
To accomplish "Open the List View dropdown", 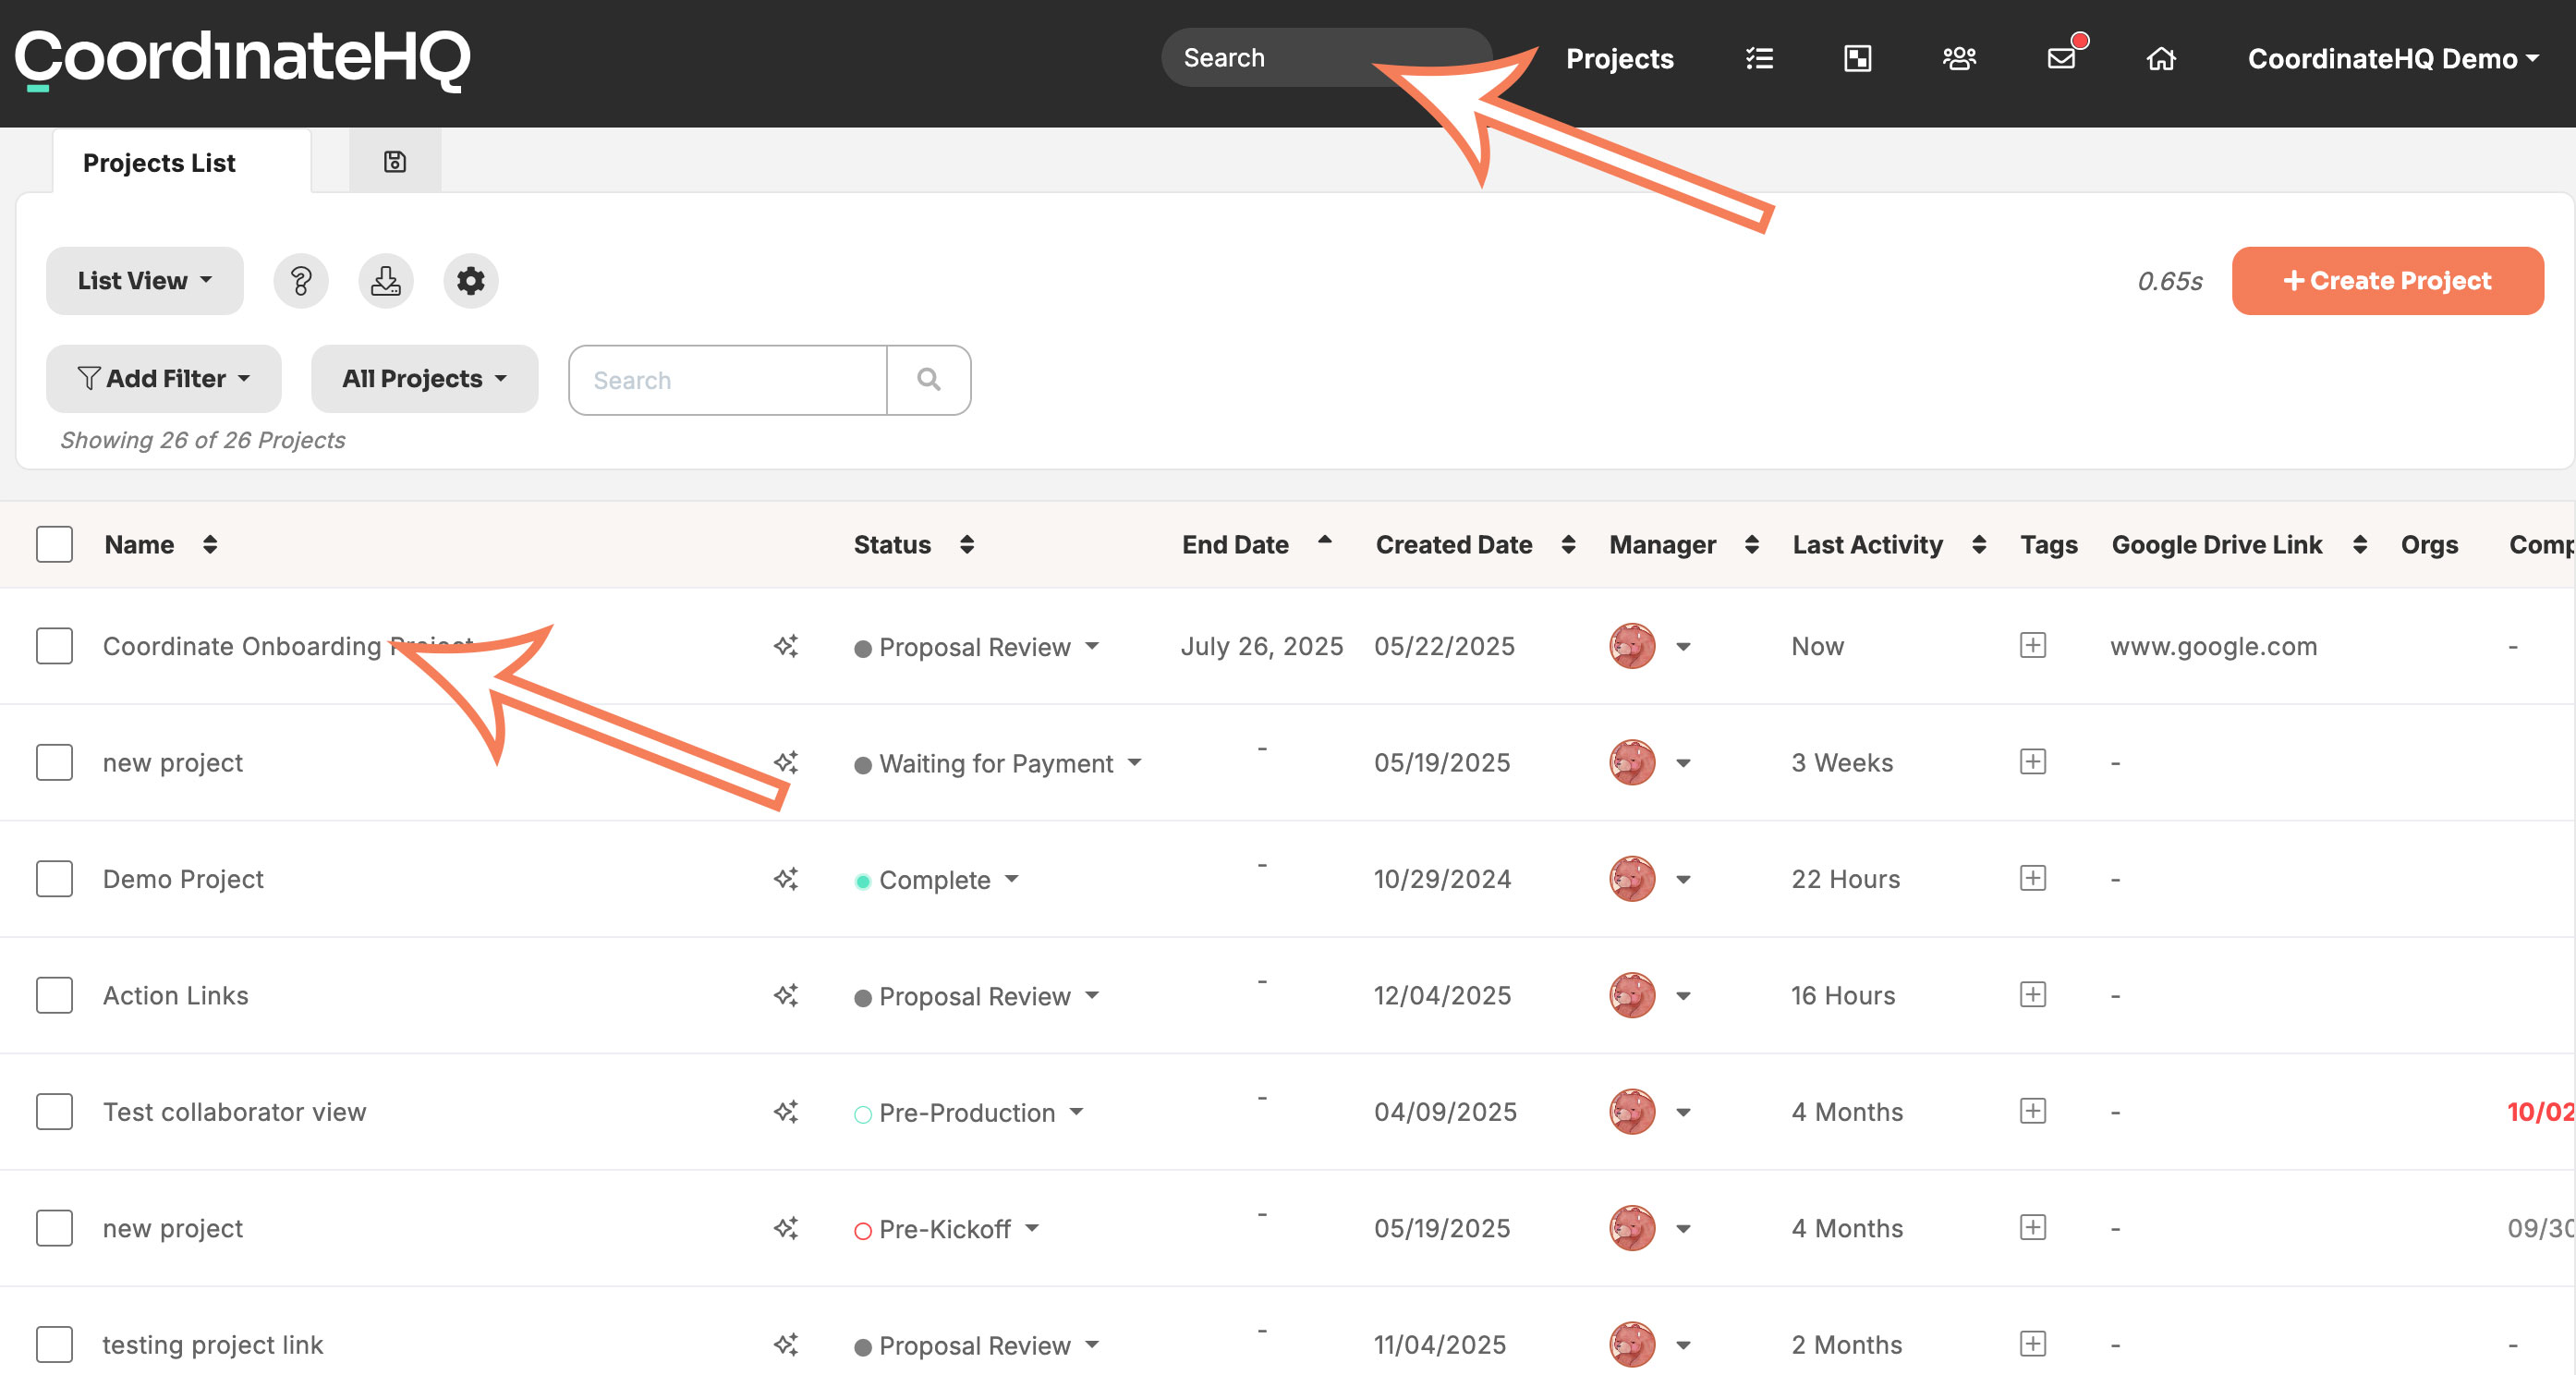I will point(145,281).
